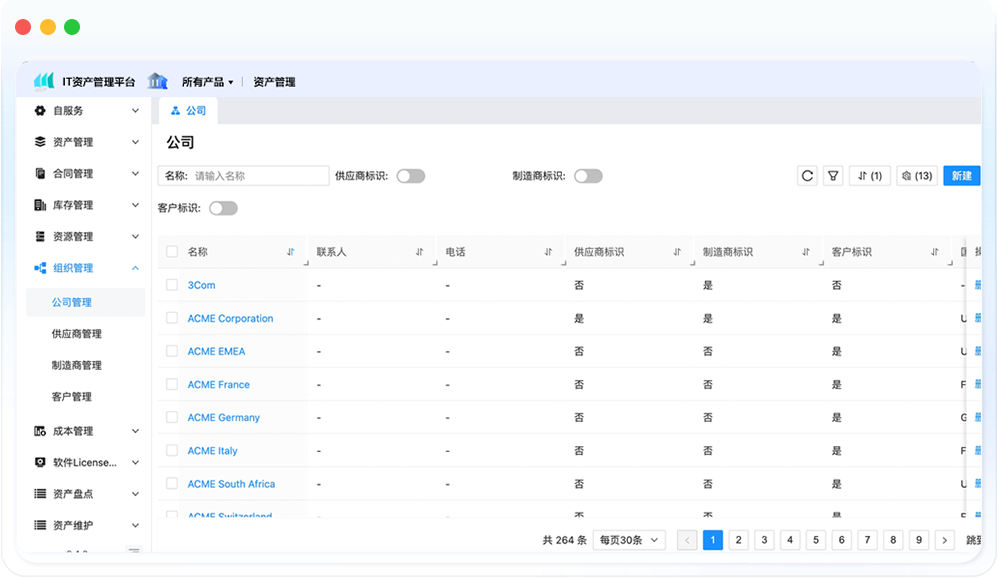Viewport: 997px width, 578px height.
Task: Click the sort (1) toolbar button
Action: click(869, 176)
